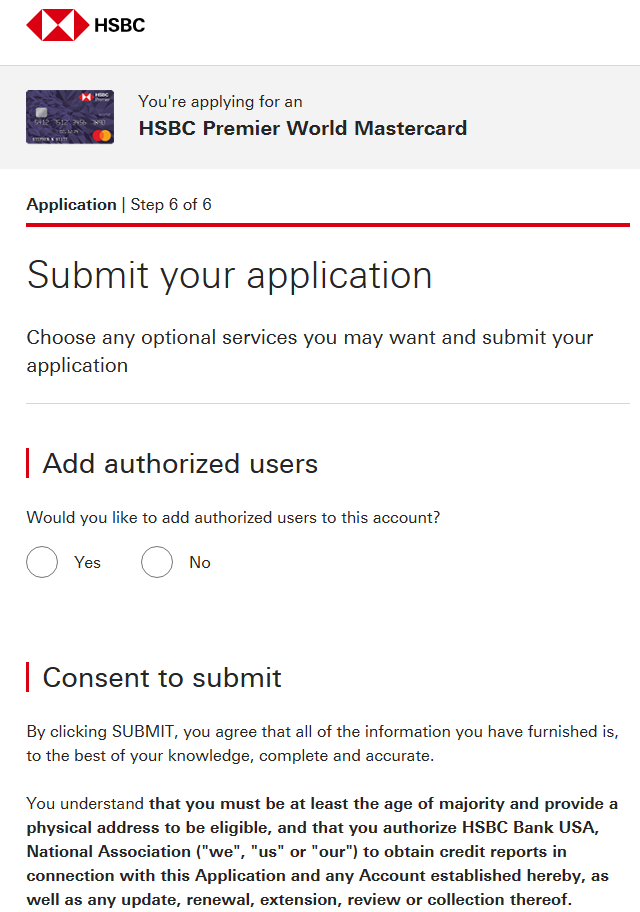Click the bold age of majority paragraph
The height and width of the screenshot is (912, 640).
(x=322, y=851)
